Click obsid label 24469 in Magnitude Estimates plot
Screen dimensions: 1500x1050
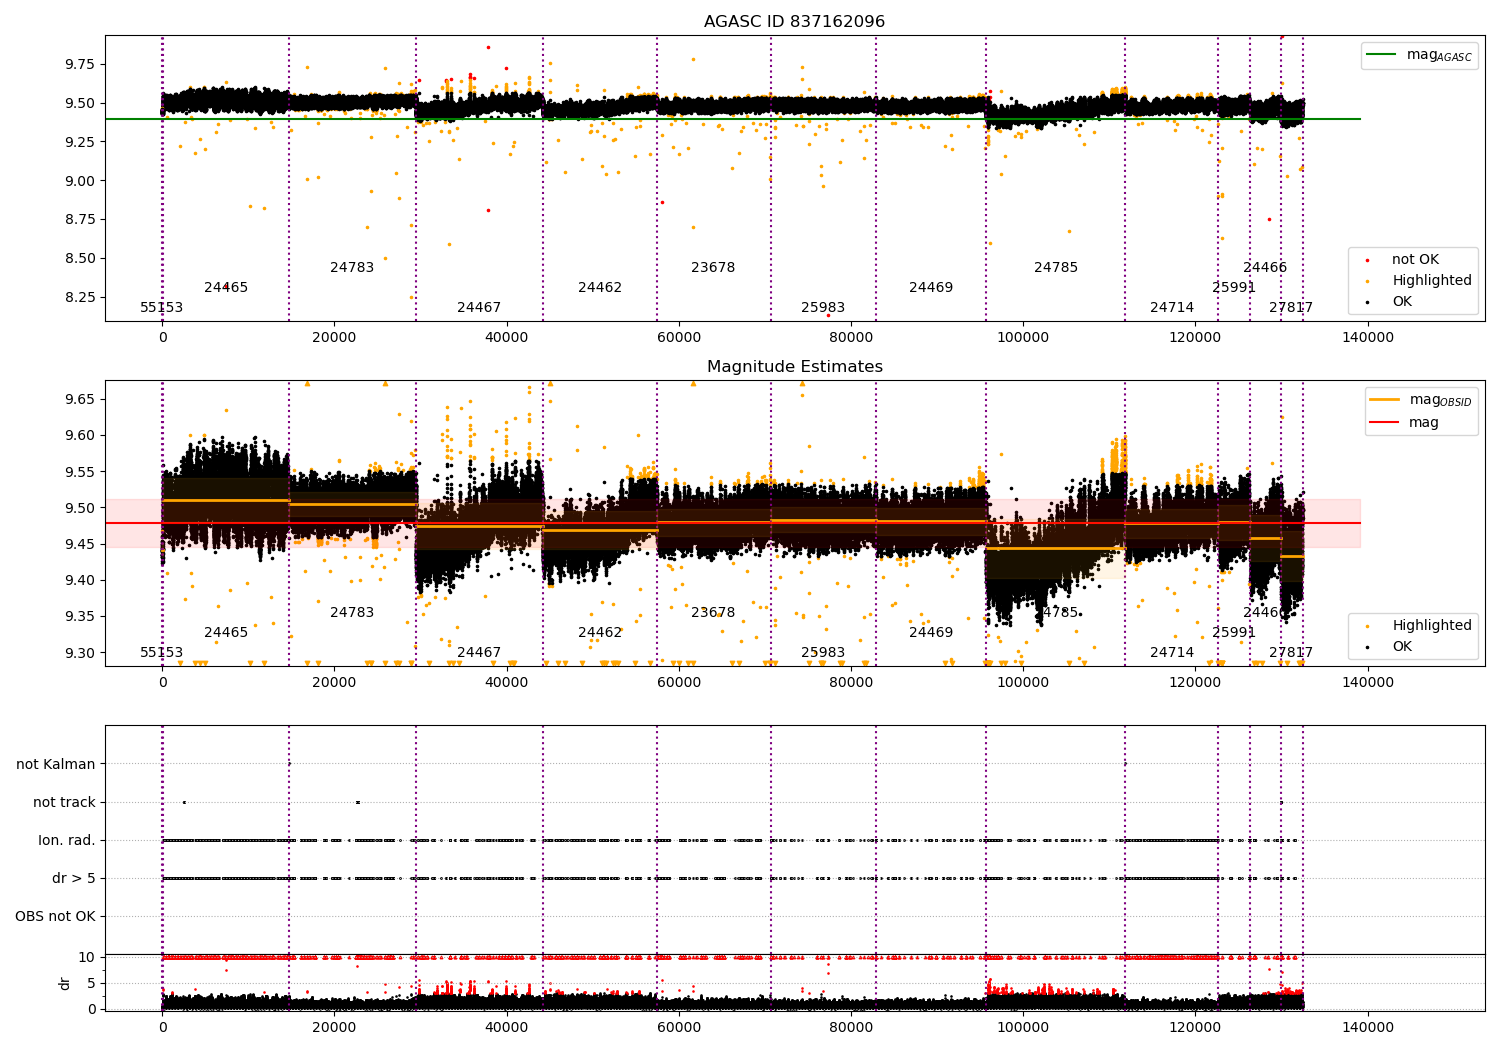931,633
